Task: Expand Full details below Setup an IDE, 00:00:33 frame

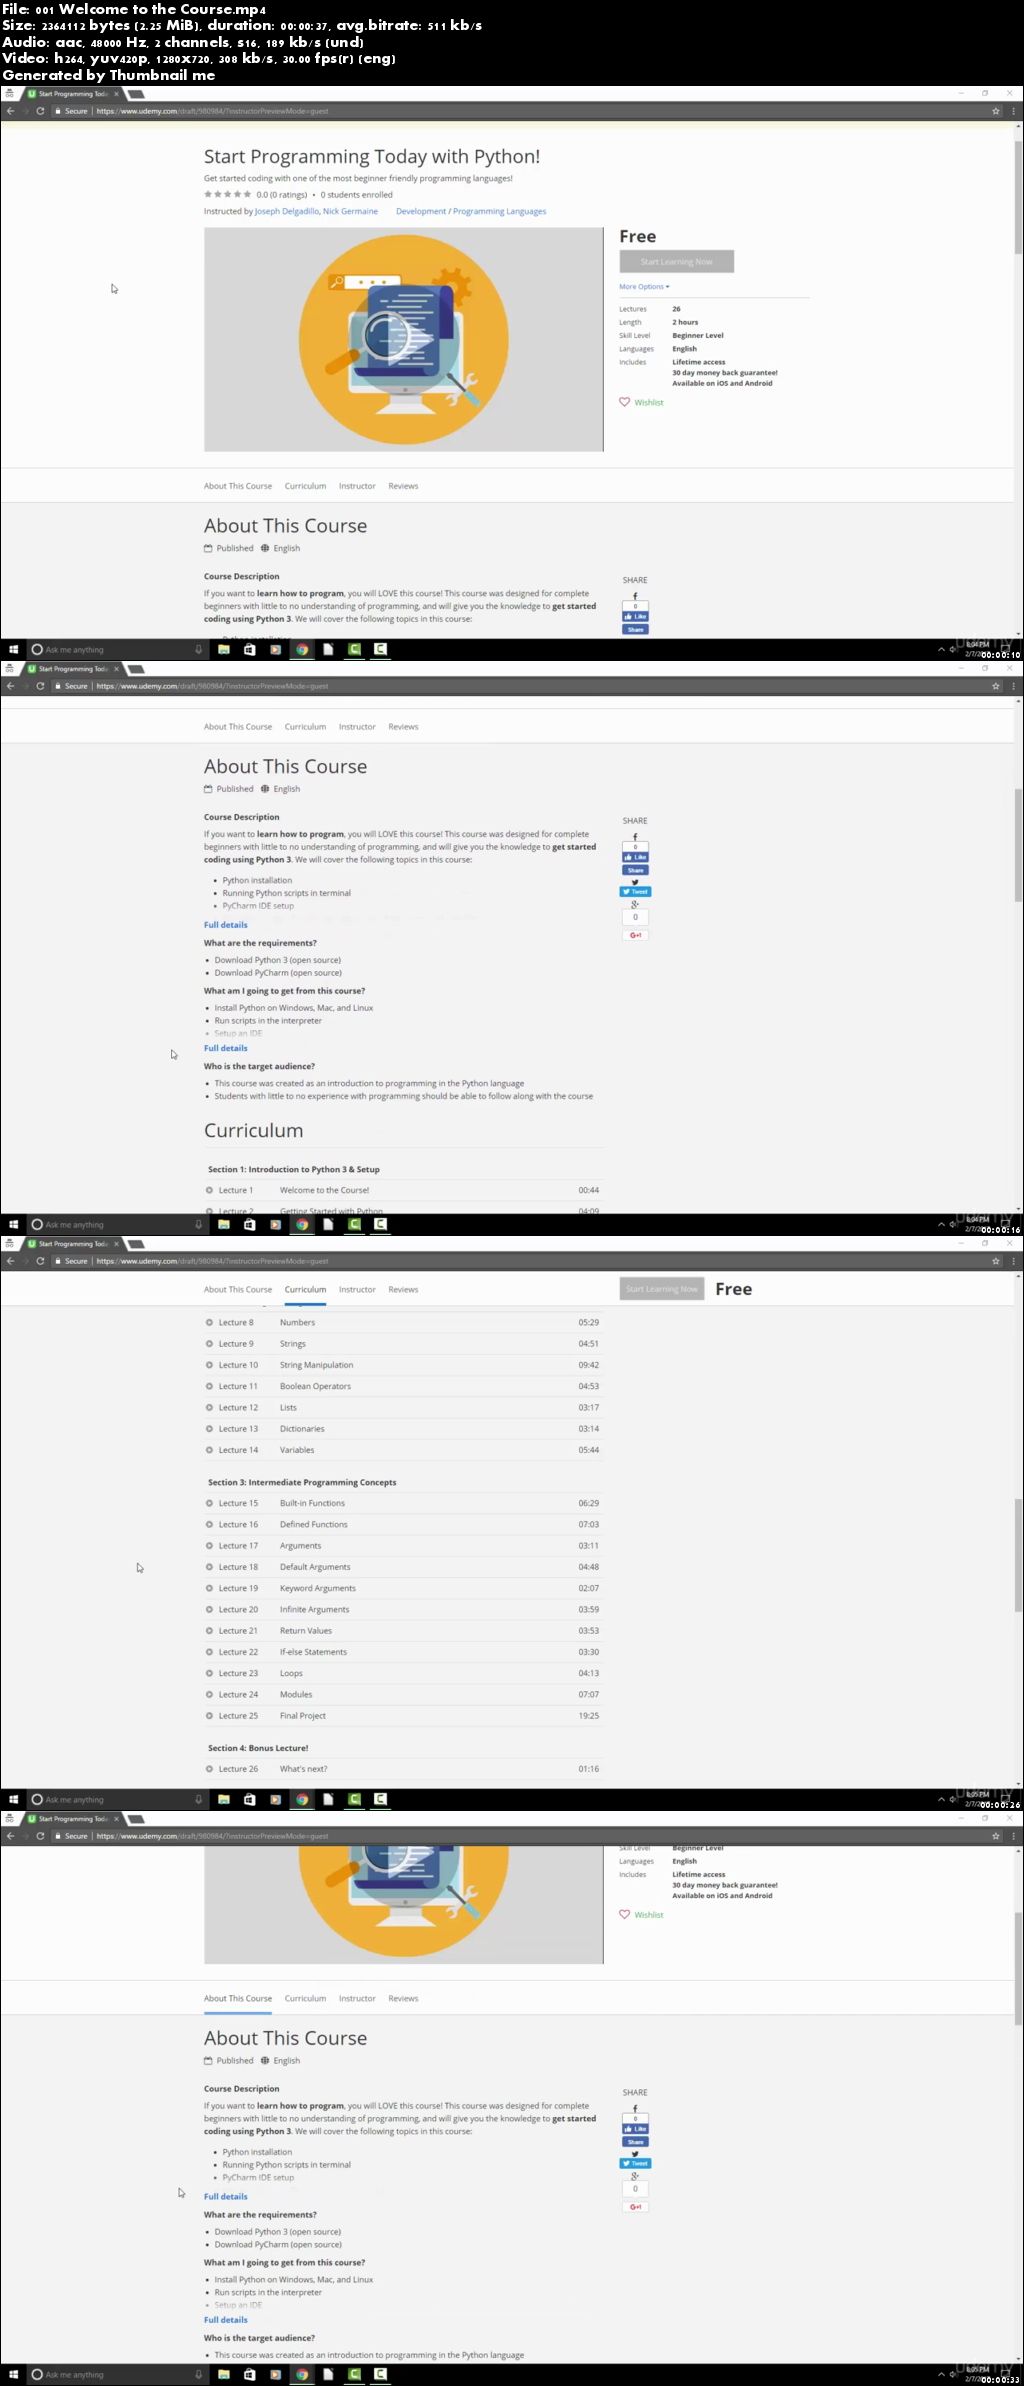Action: [226, 2320]
